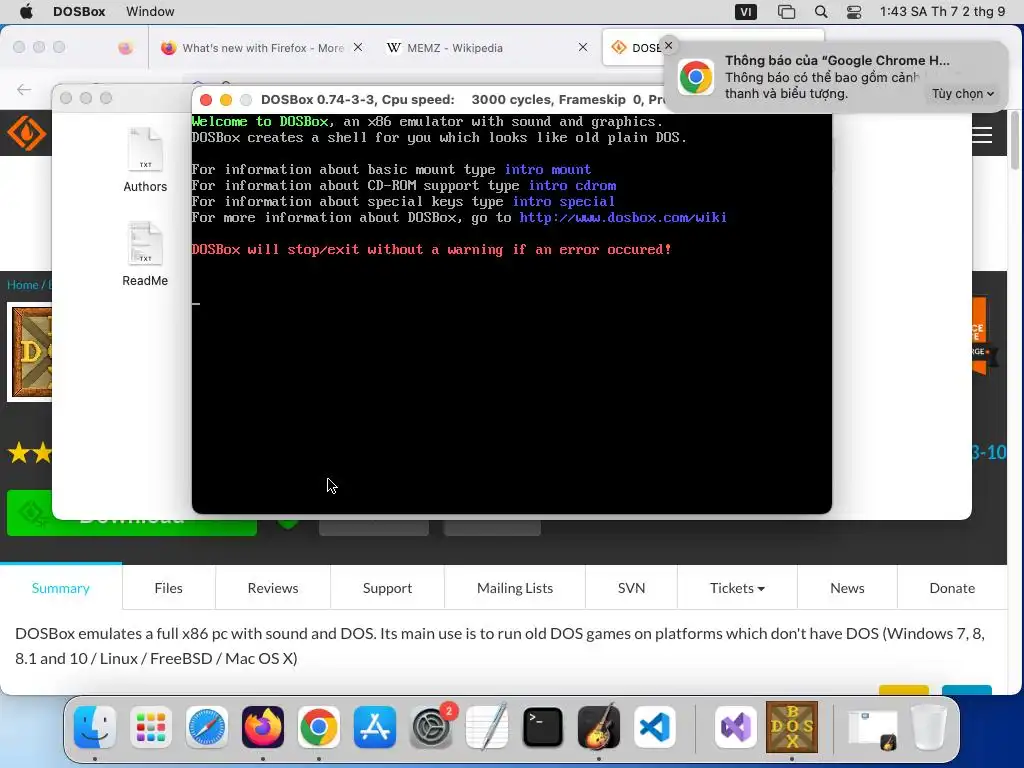Open GarageBand guitar icon in Dock
This screenshot has height=768, width=1024.
[599, 727]
